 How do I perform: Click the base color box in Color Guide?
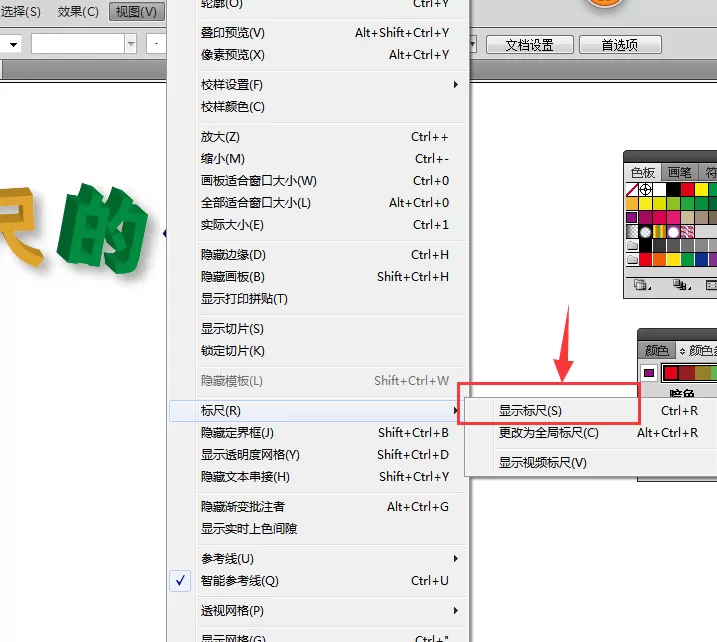648,373
